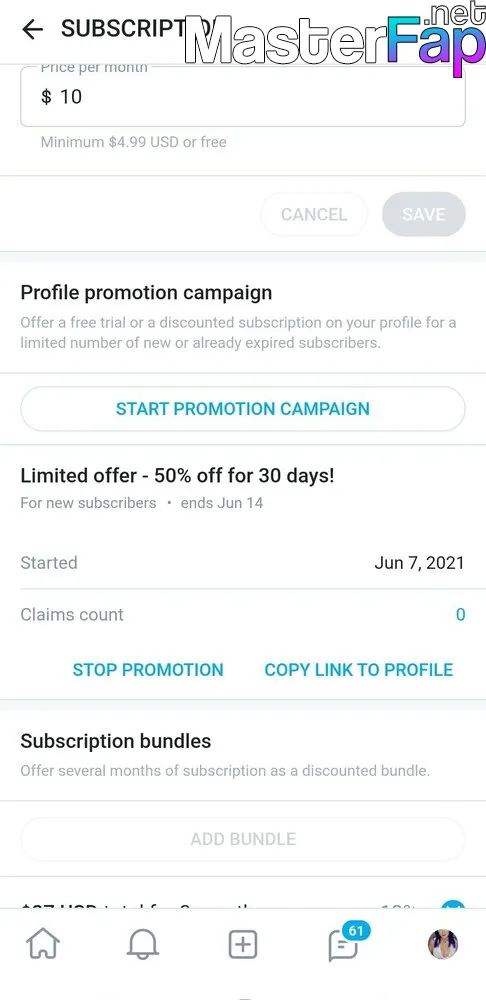This screenshot has height=1000, width=486.
Task: Tap the Profile promotion campaign heading
Action: tap(146, 293)
